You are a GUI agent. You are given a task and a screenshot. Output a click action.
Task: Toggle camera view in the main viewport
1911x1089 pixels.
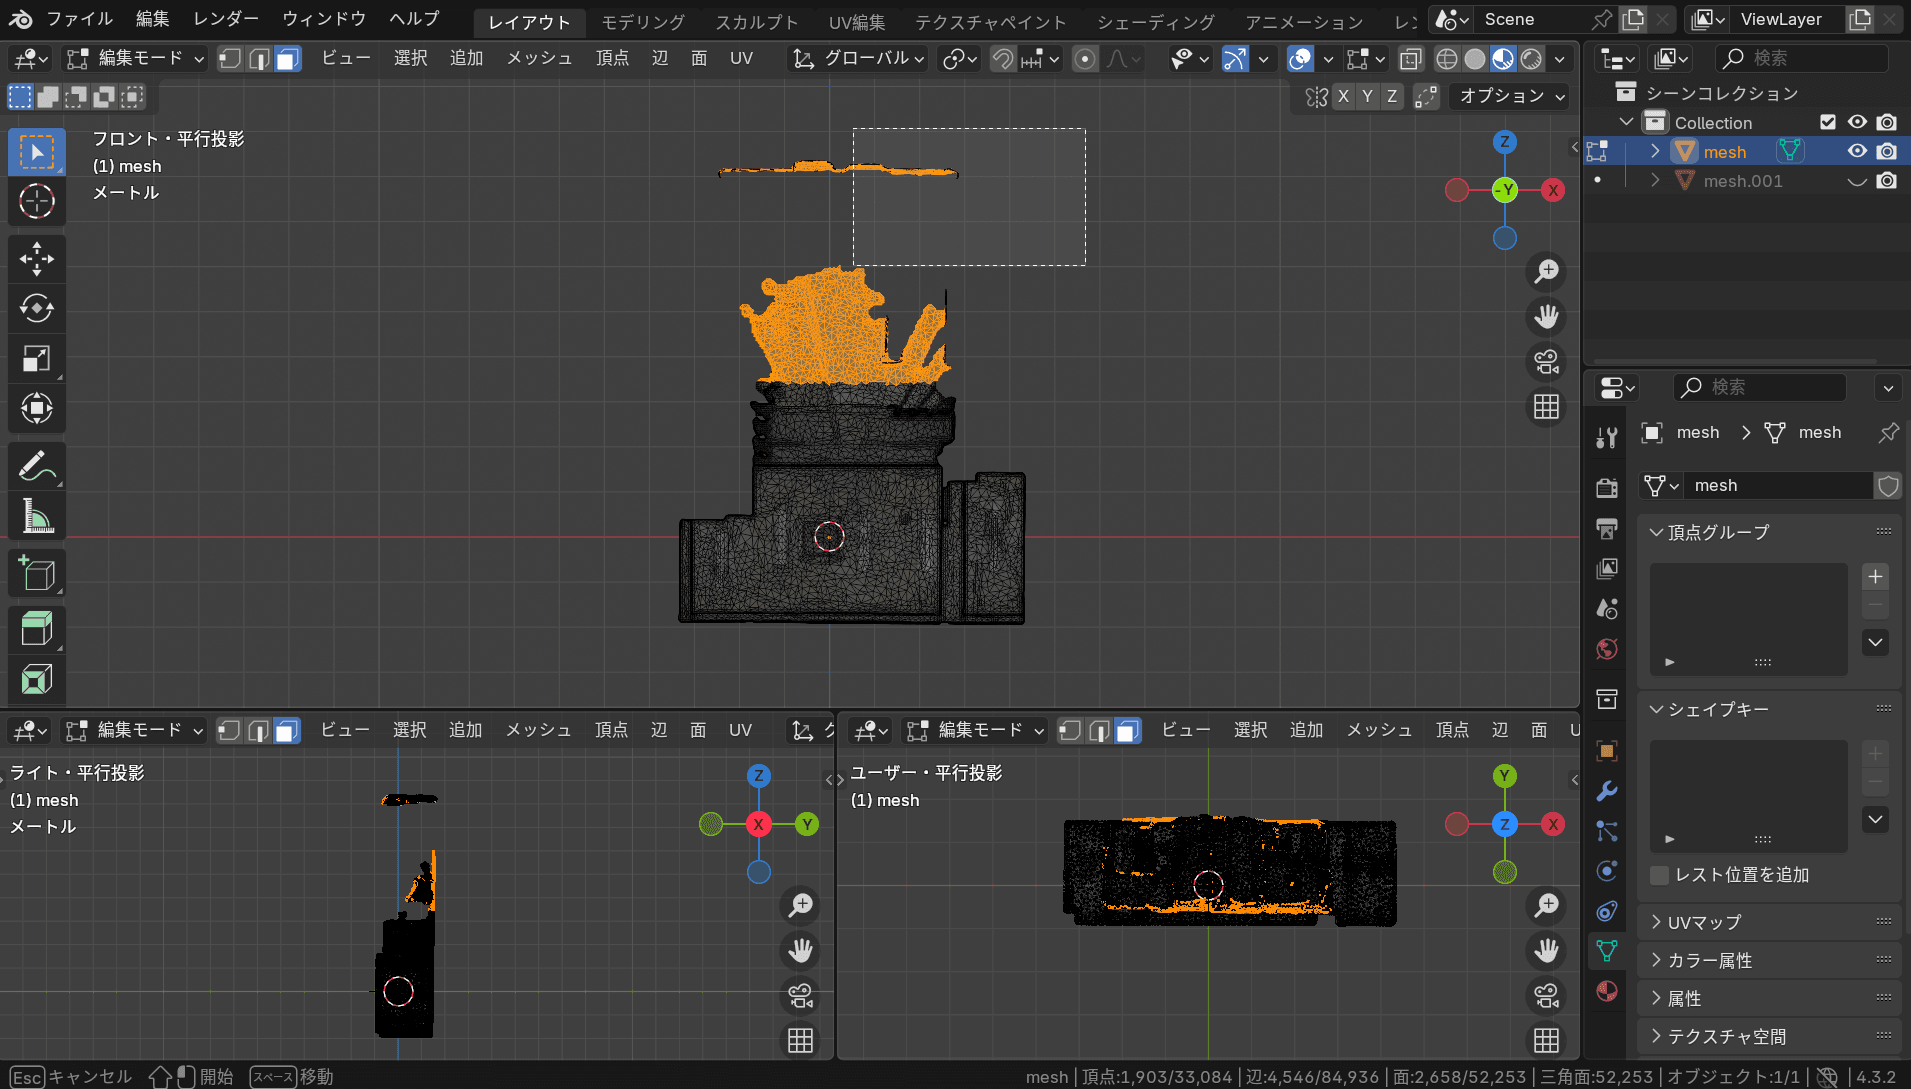tap(1546, 362)
